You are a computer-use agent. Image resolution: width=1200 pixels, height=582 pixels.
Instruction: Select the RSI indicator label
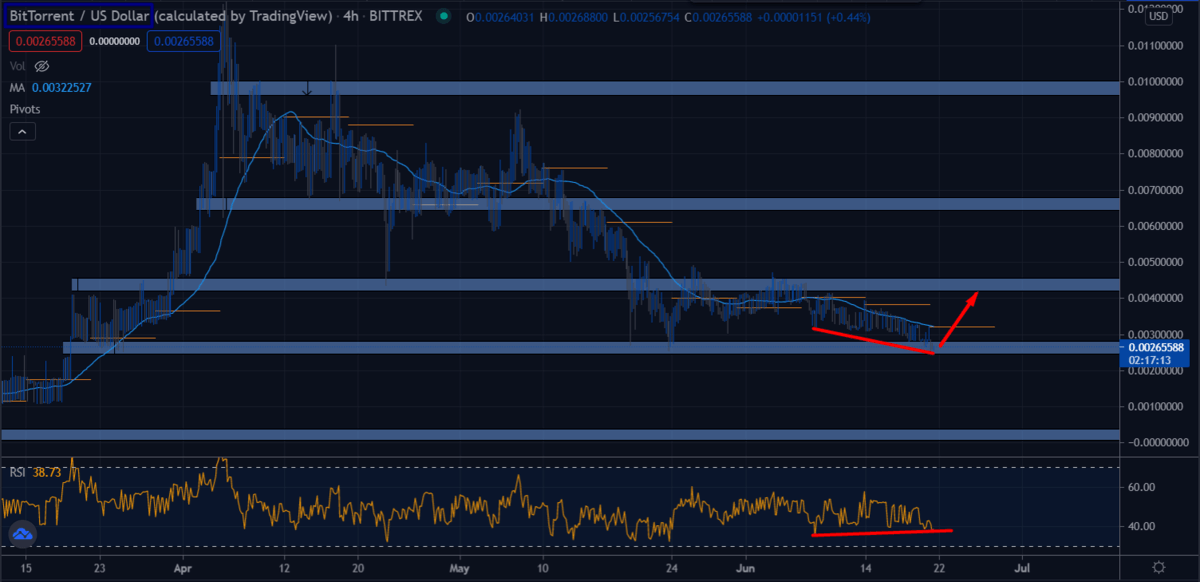point(16,470)
